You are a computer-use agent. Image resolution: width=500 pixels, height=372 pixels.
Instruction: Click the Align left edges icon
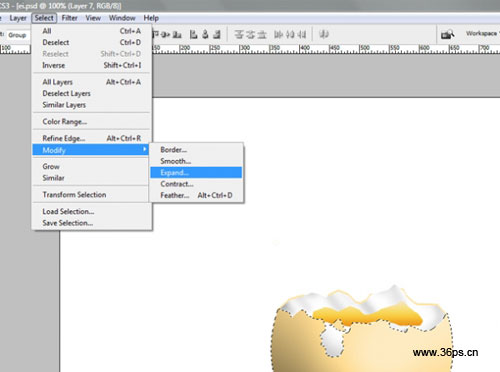[194, 34]
